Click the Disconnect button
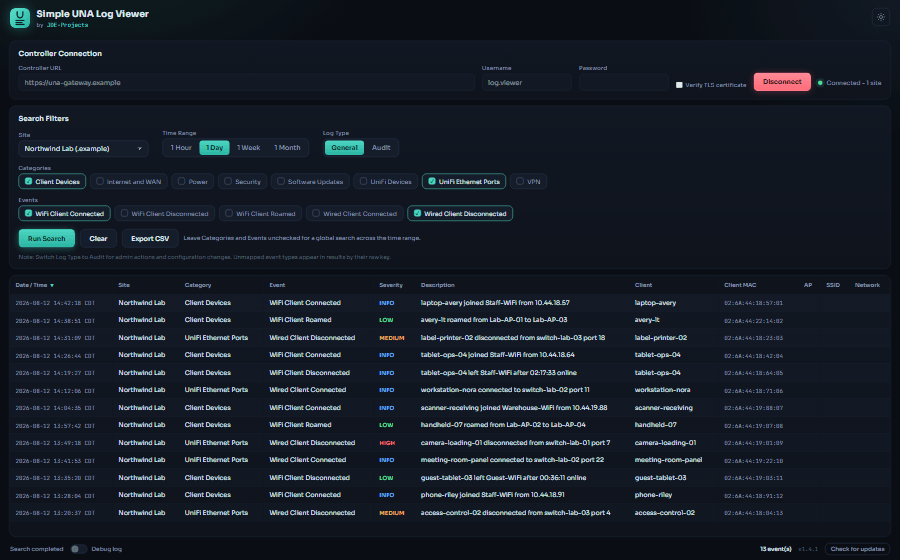 pos(782,82)
